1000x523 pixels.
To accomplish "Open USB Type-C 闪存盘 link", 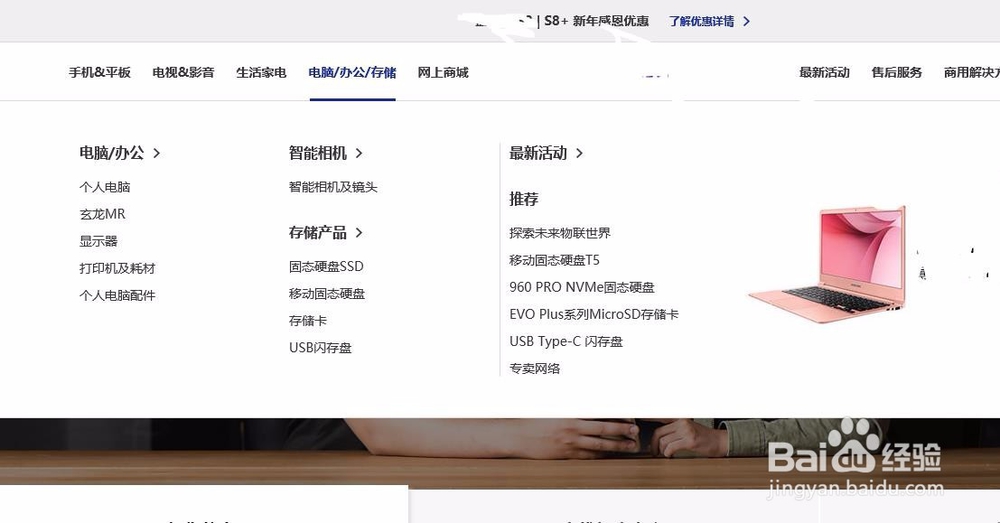I will click(566, 341).
